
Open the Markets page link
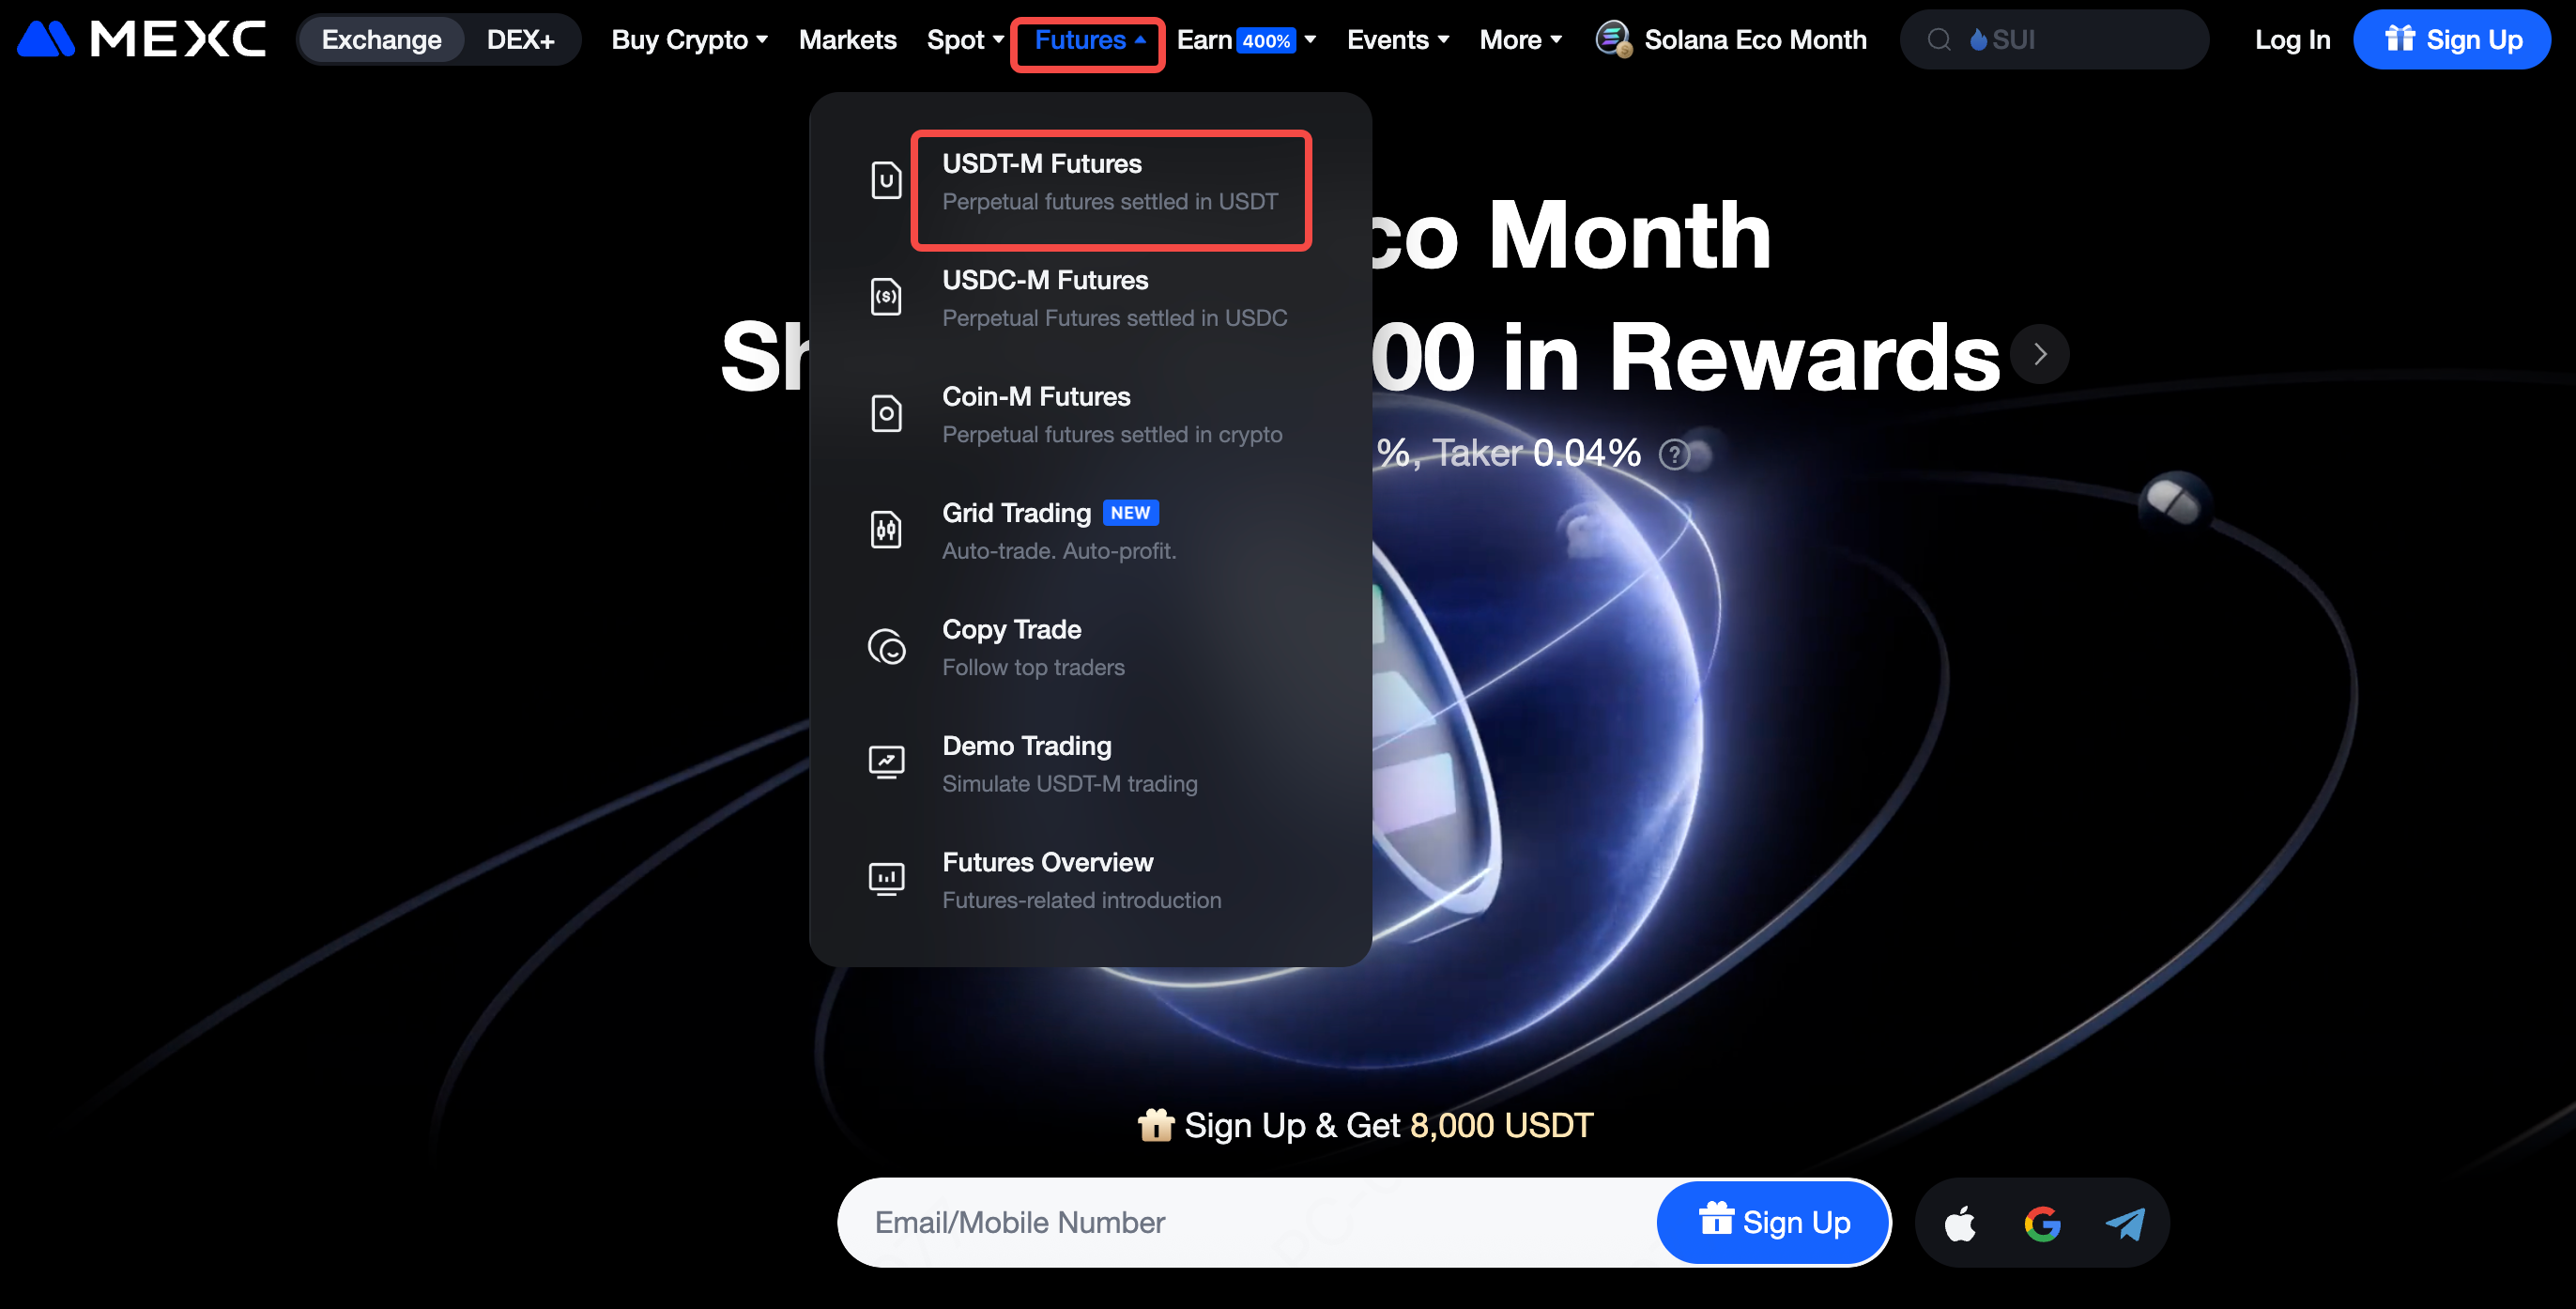click(x=847, y=40)
